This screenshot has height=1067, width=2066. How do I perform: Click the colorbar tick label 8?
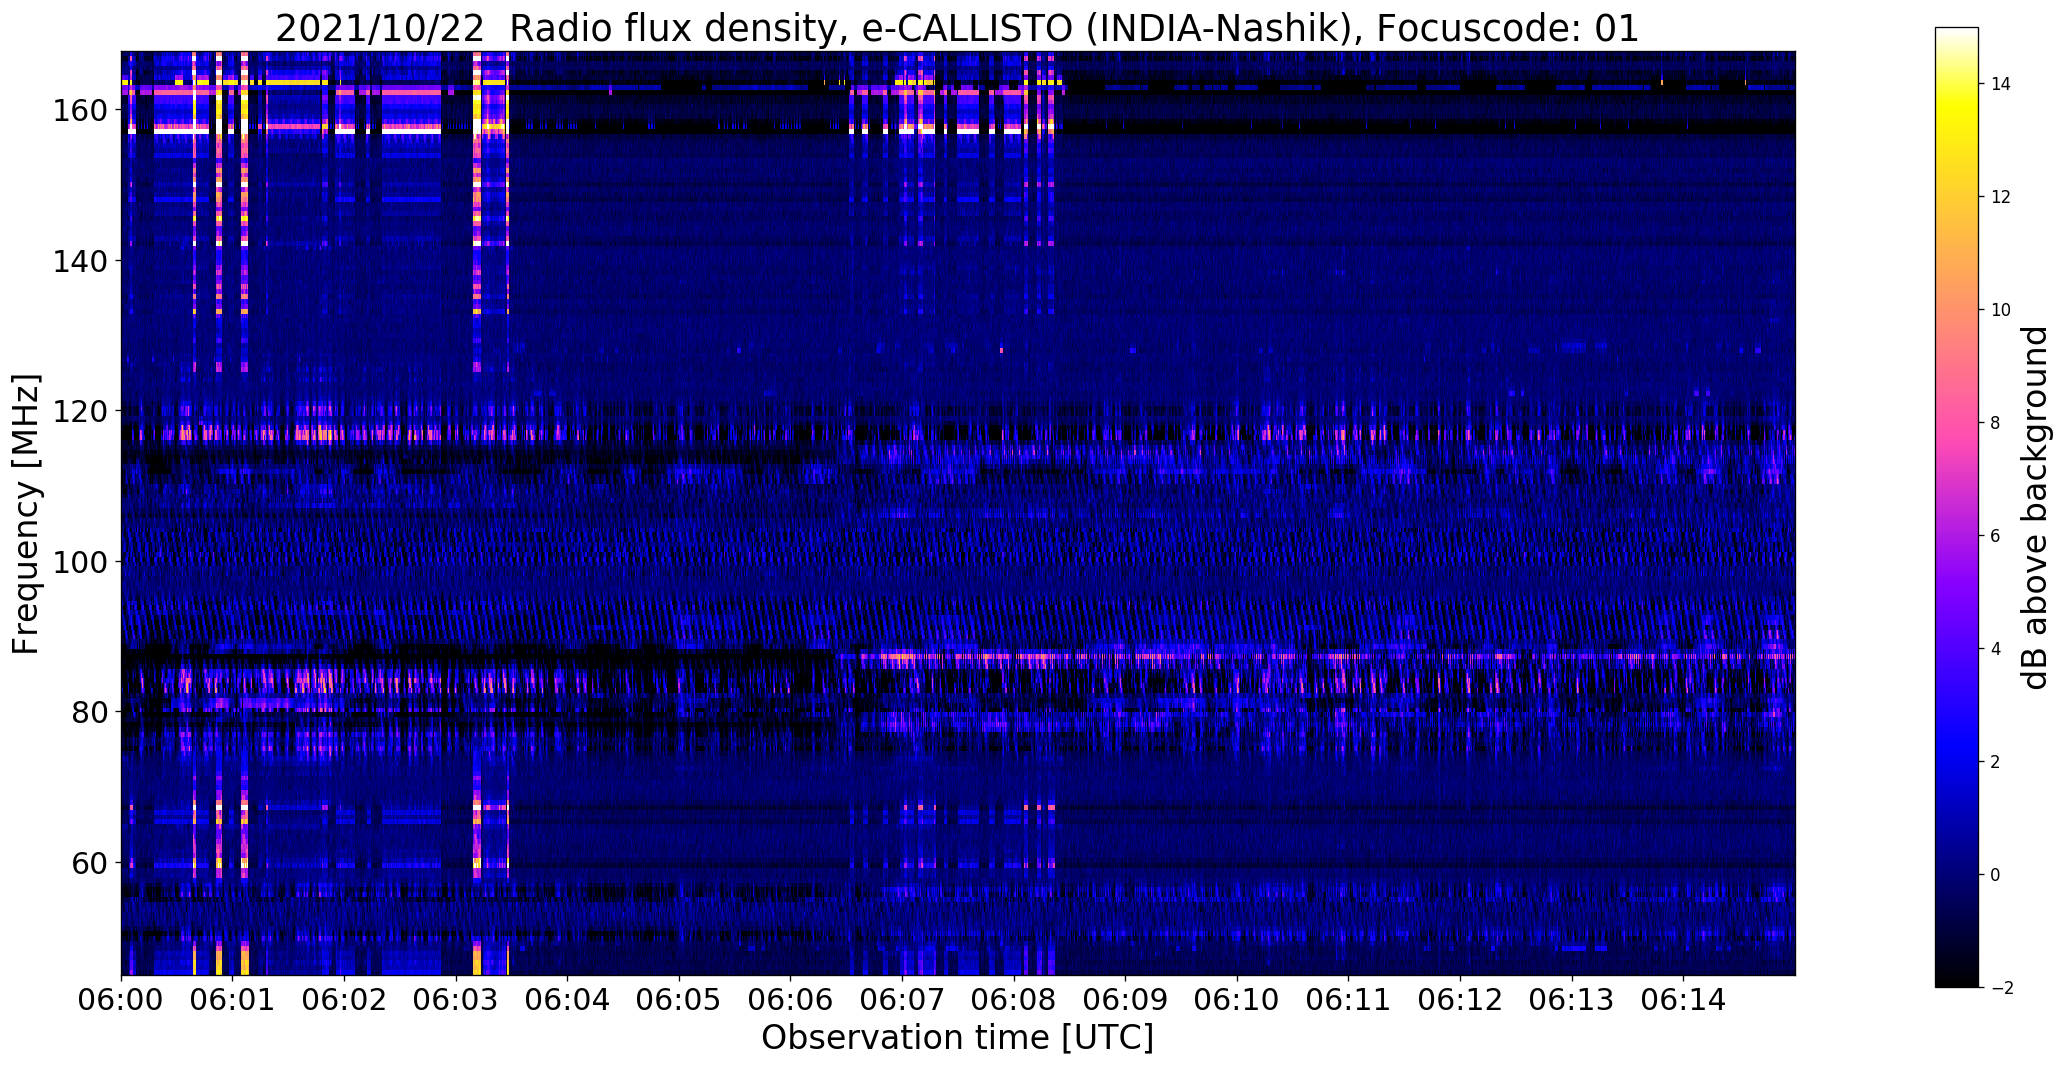(x=1996, y=423)
